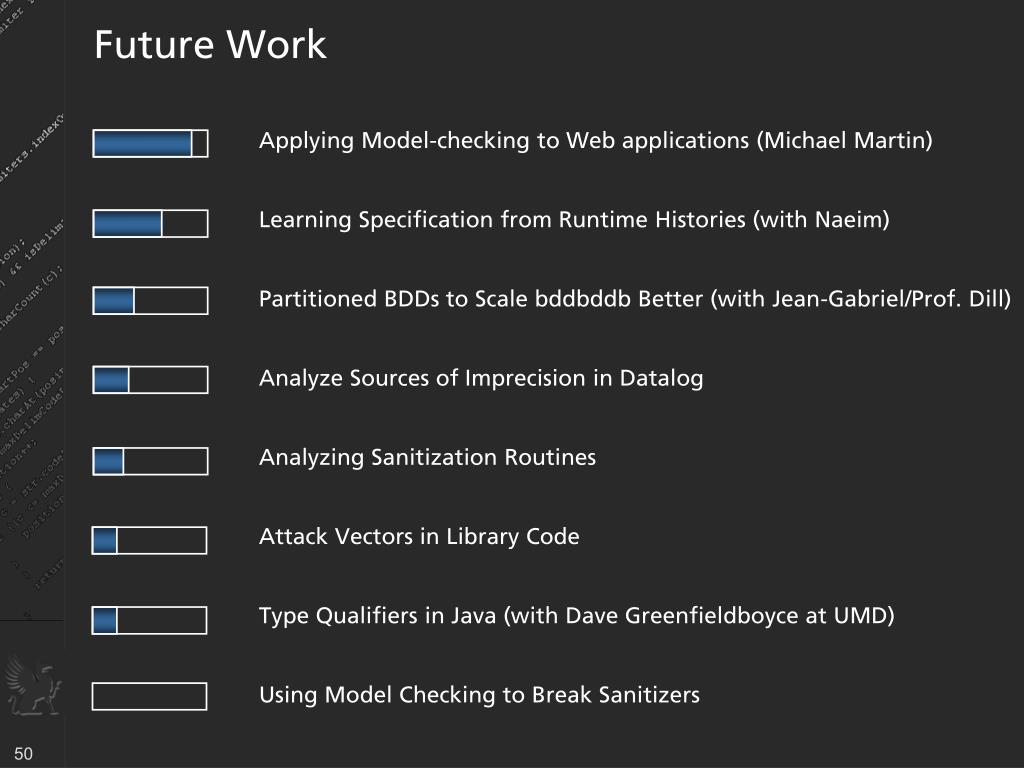Click Learning Specification from Runtime Histories text
The image size is (1024, 768).
click(573, 219)
